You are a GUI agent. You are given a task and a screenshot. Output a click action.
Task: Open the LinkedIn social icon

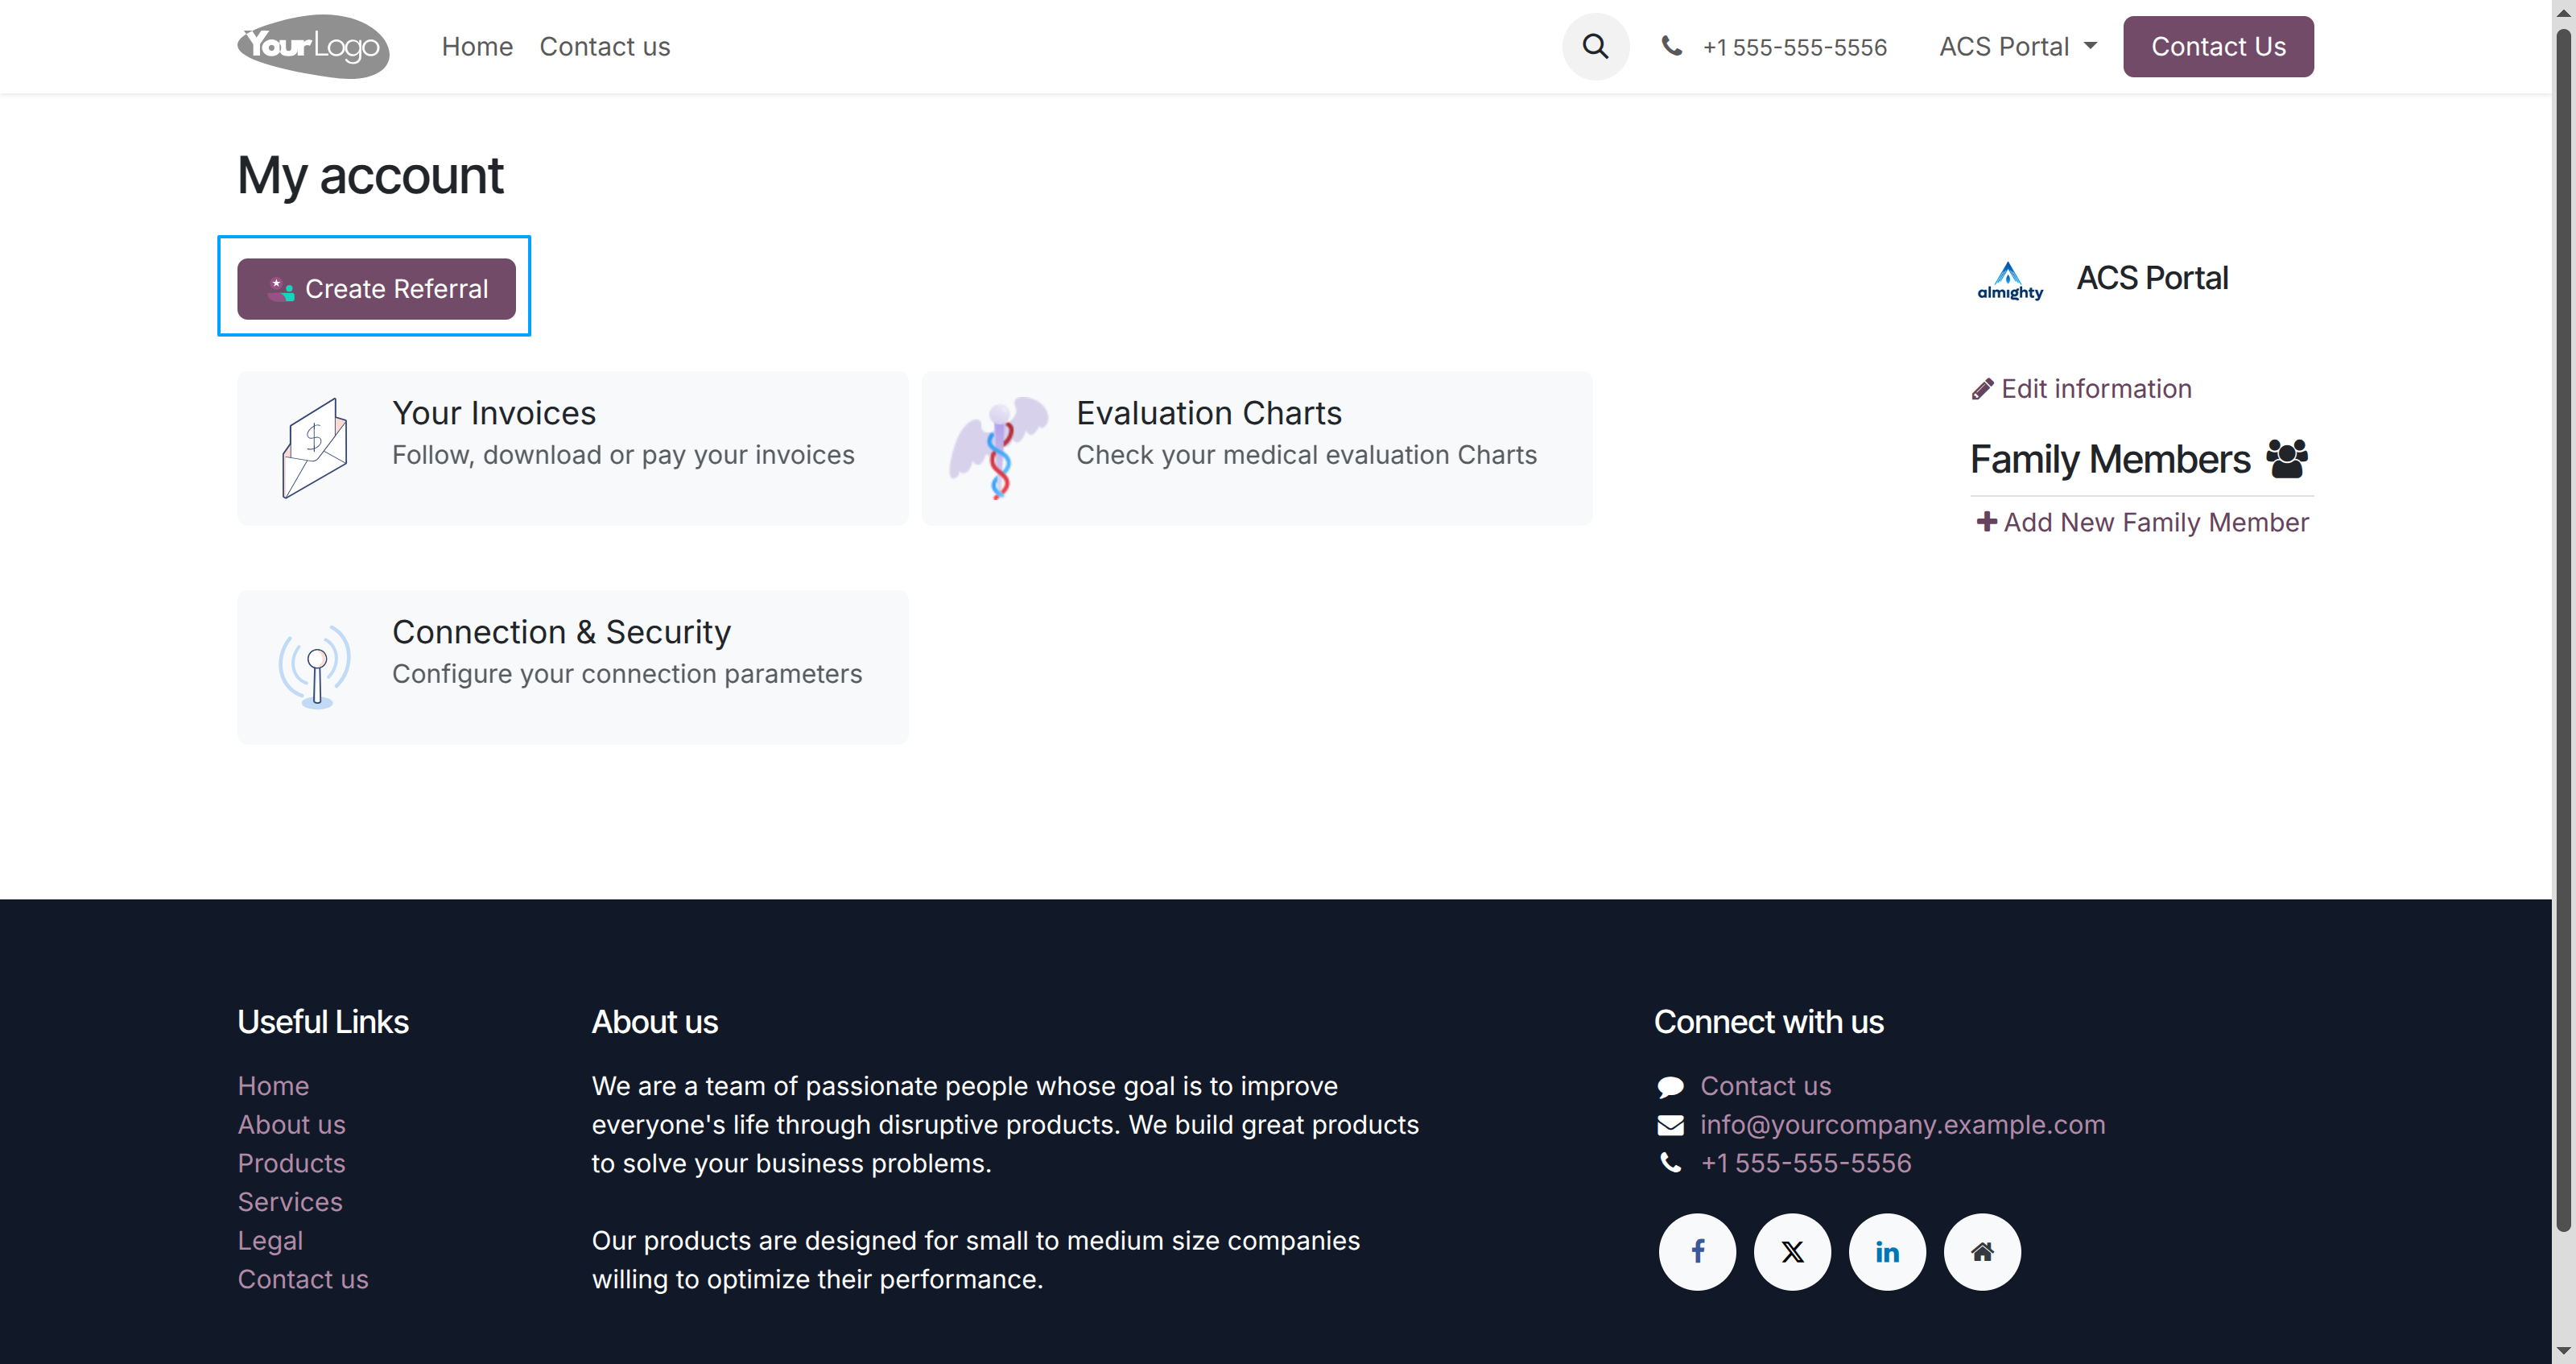[1887, 1251]
